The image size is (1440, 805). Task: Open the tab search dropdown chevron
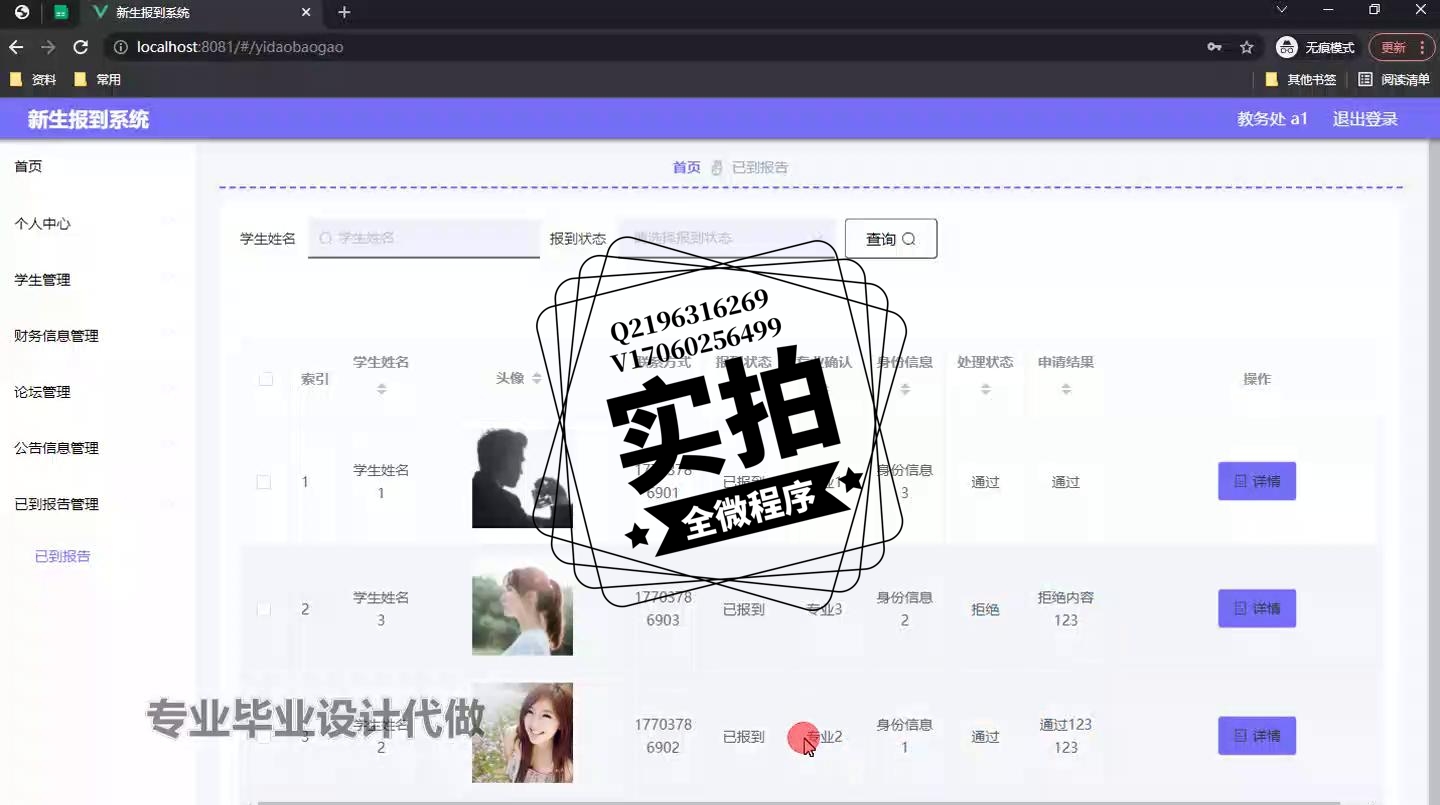click(1282, 10)
